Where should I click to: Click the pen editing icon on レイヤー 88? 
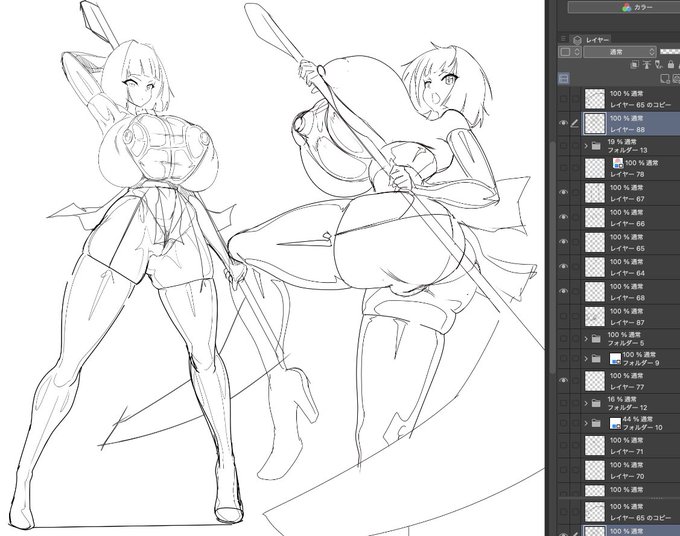(x=575, y=124)
